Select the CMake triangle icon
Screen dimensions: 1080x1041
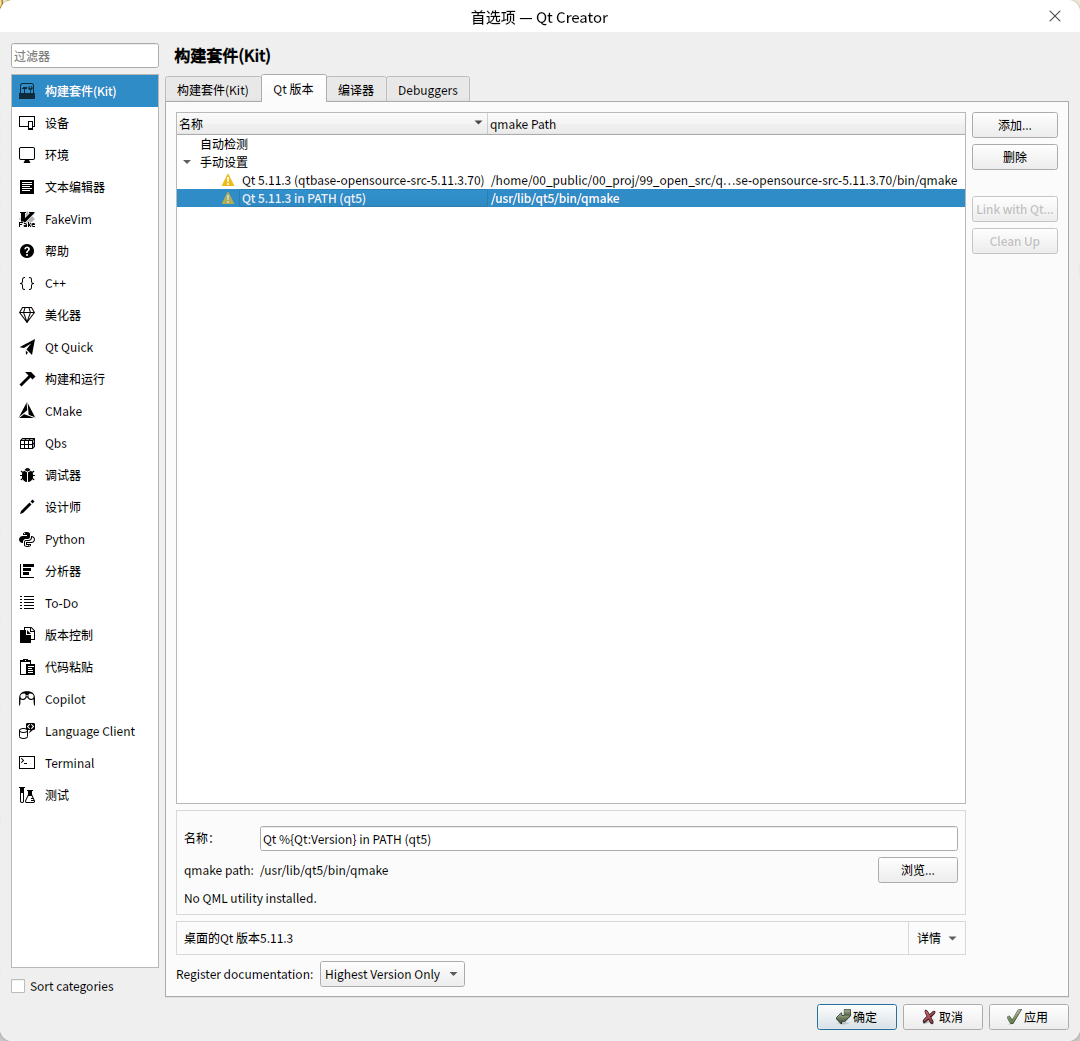pos(27,411)
